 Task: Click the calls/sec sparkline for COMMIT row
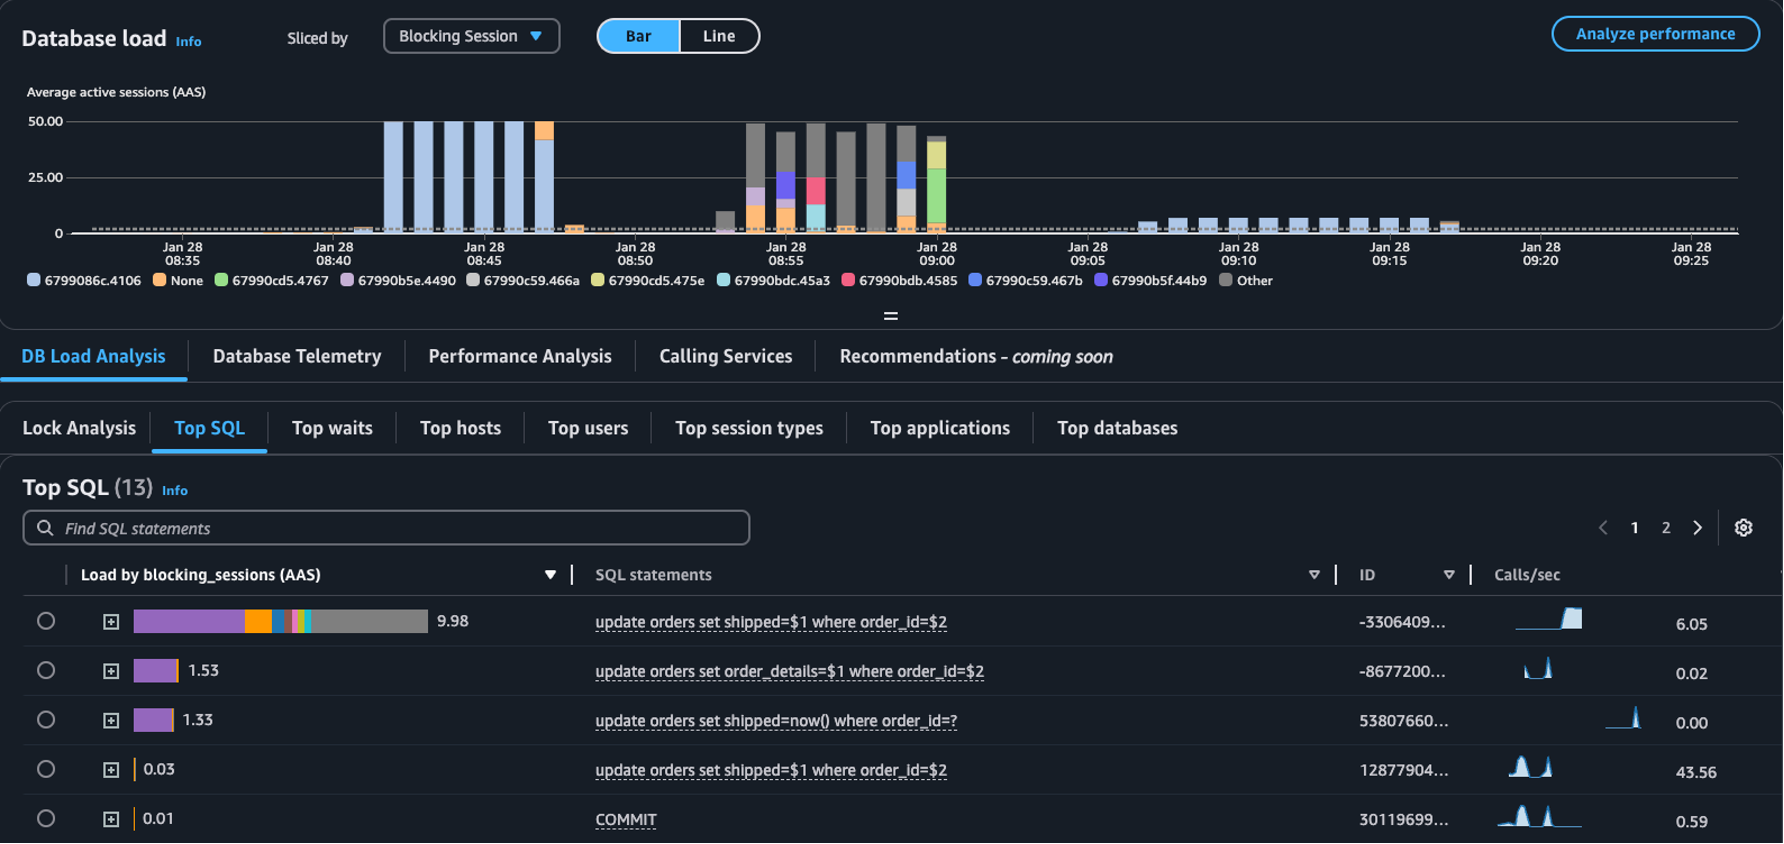pyautogui.click(x=1538, y=817)
